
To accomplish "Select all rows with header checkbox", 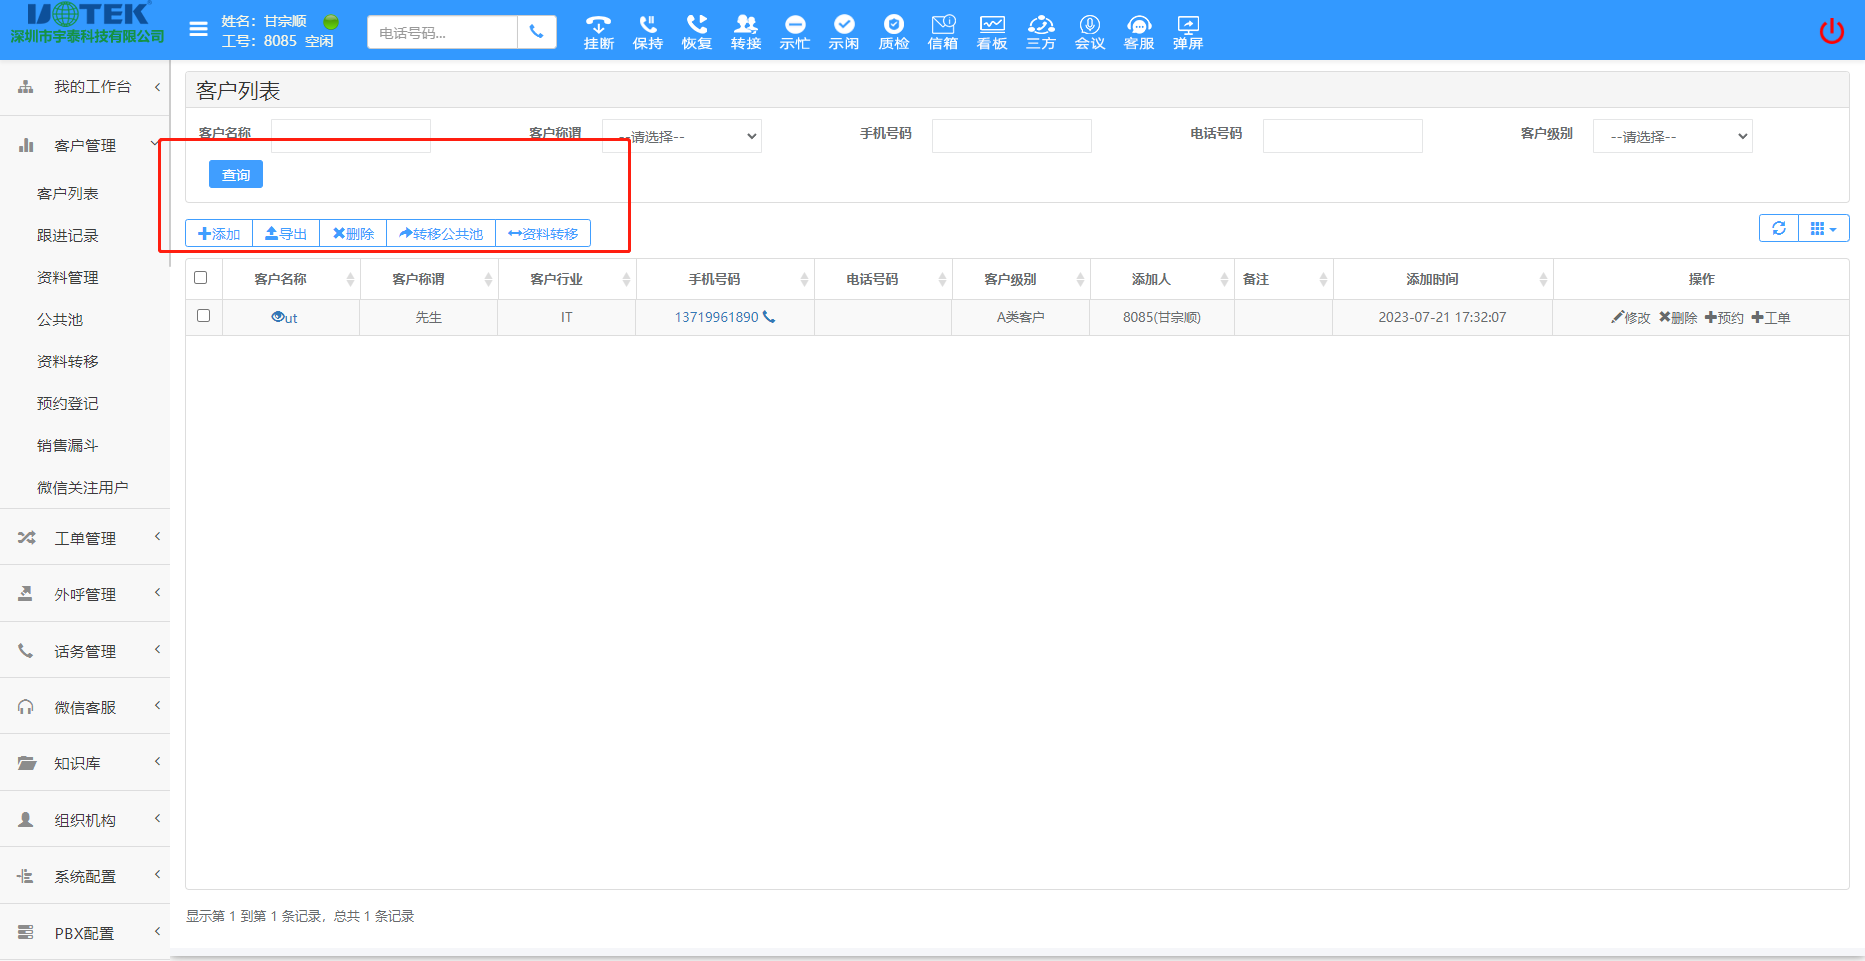I will 201,278.
